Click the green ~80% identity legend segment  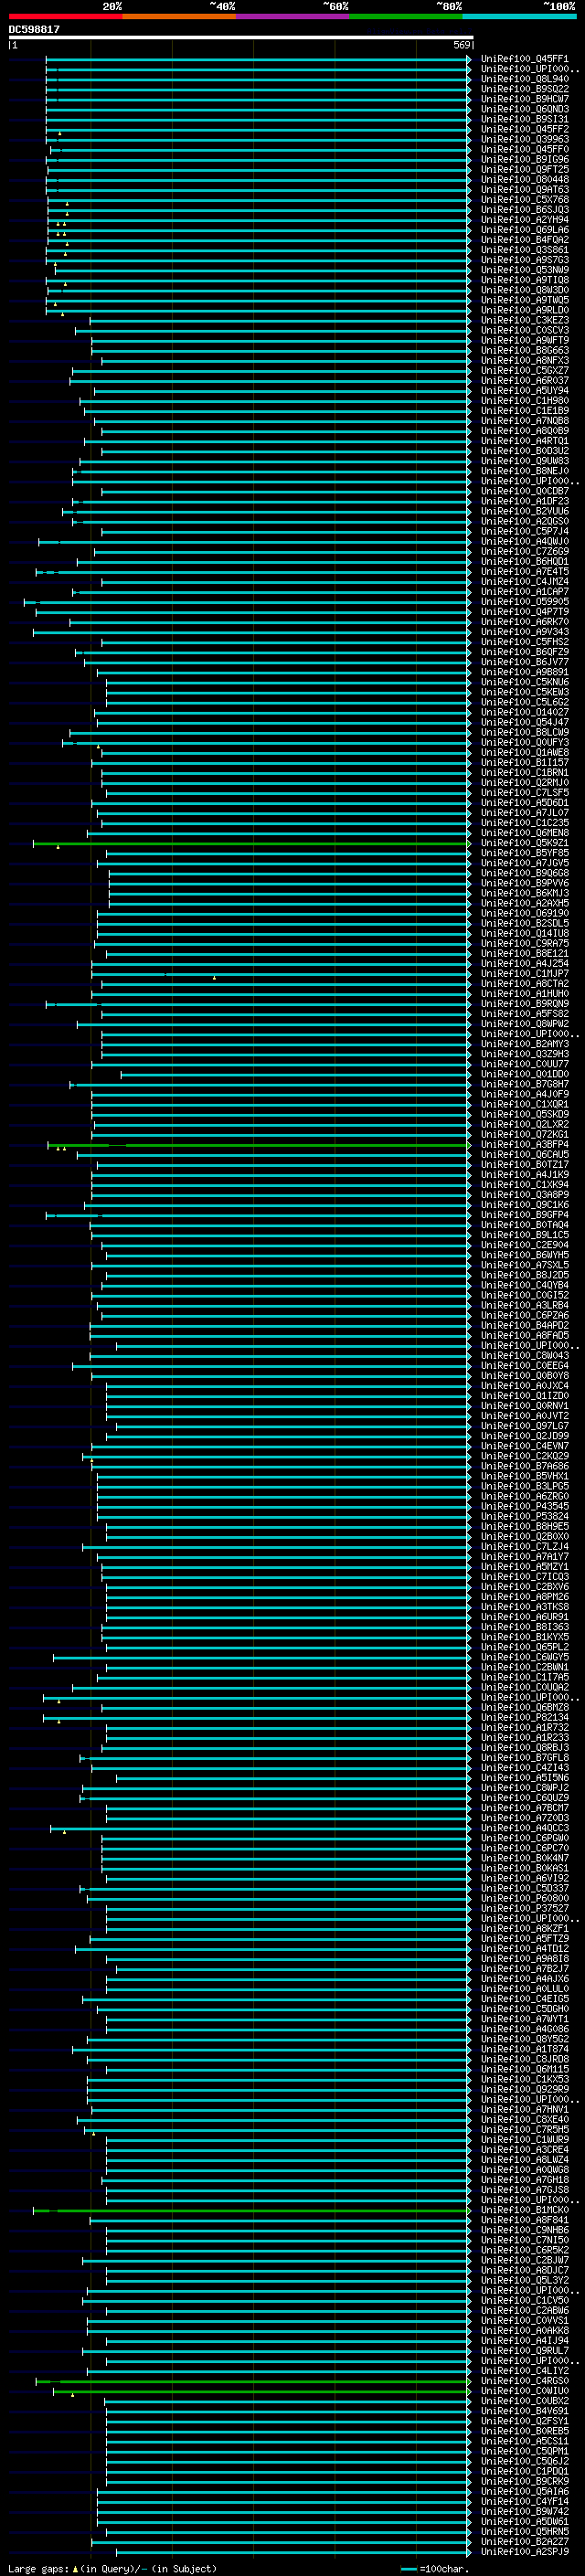click(x=406, y=16)
